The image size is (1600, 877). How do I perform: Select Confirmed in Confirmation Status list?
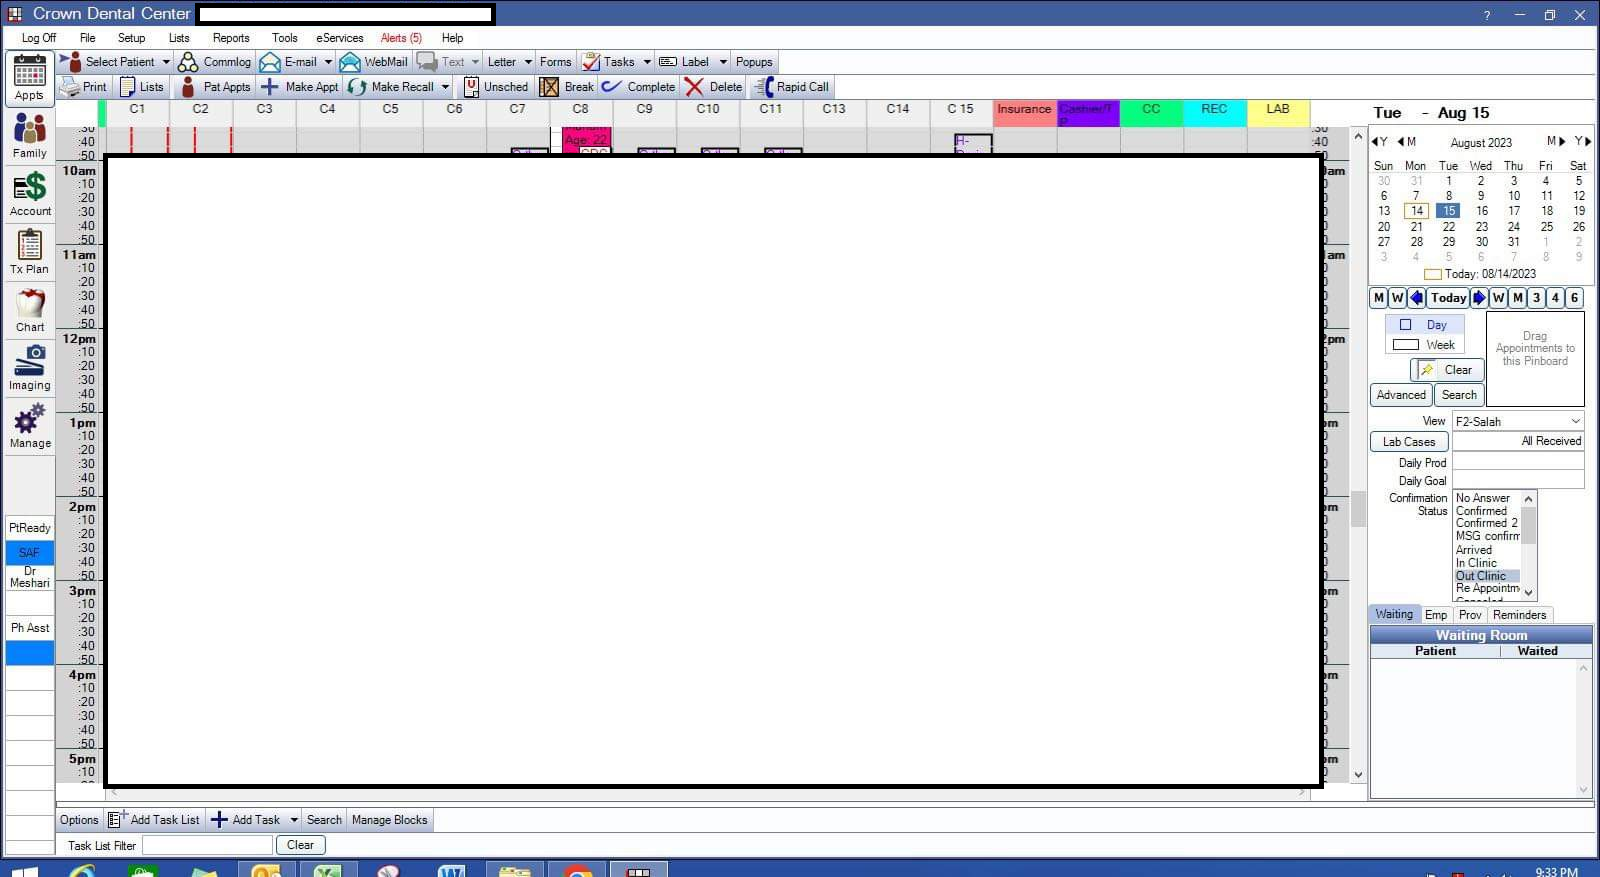(1481, 511)
